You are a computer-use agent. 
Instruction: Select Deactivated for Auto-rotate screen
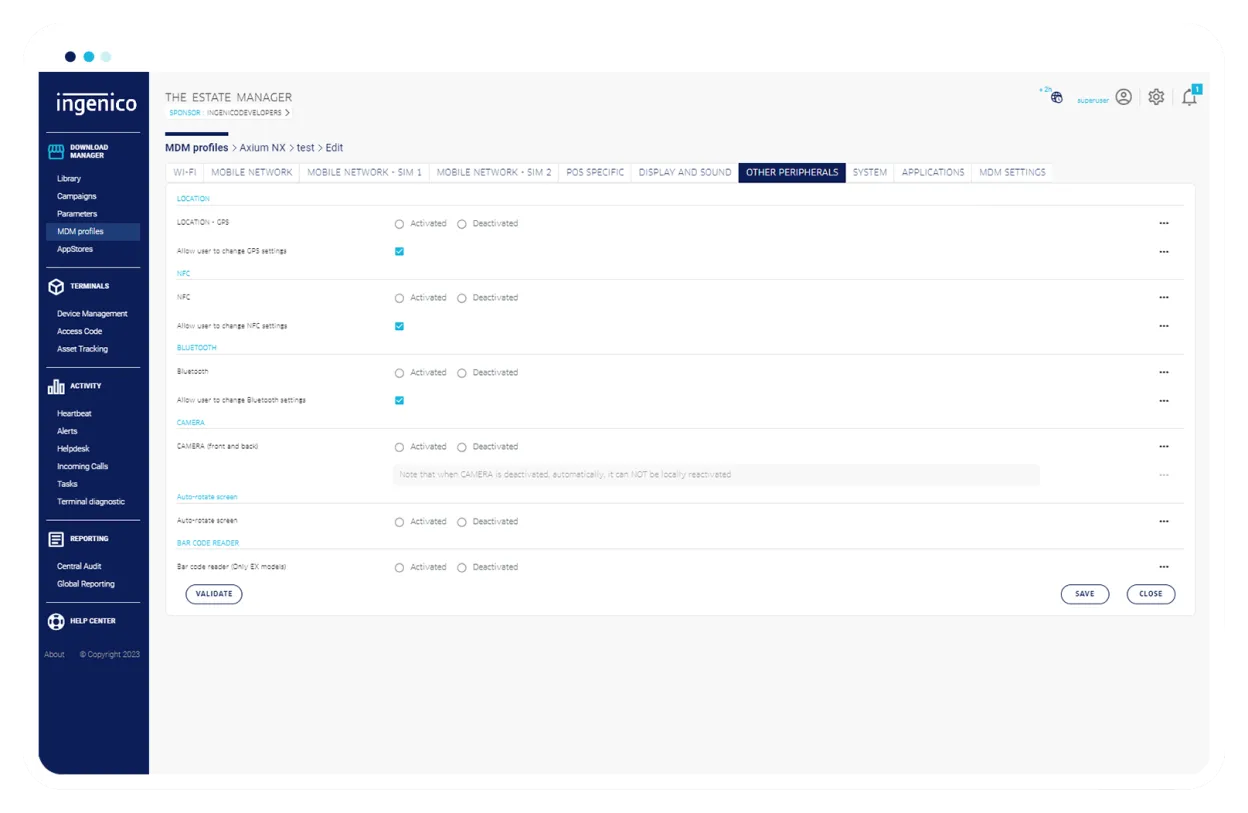point(462,522)
